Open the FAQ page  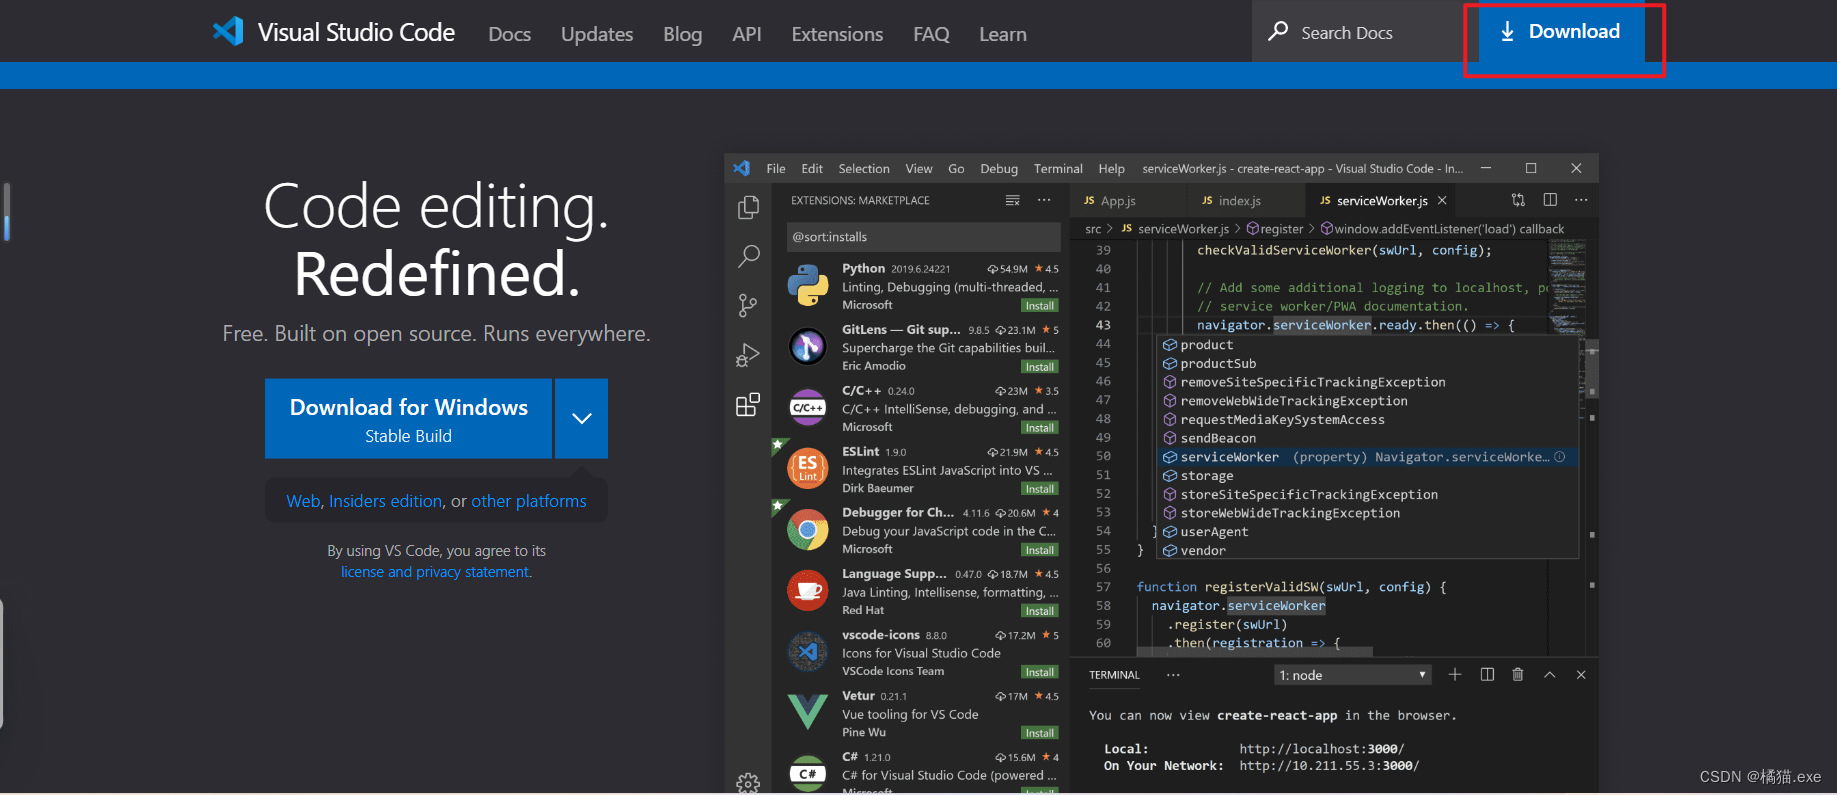(x=931, y=34)
